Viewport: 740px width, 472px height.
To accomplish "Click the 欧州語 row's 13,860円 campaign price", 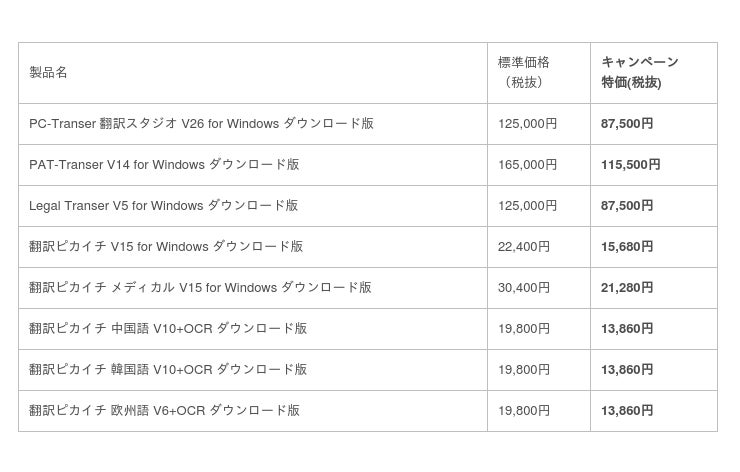I will pyautogui.click(x=627, y=411).
